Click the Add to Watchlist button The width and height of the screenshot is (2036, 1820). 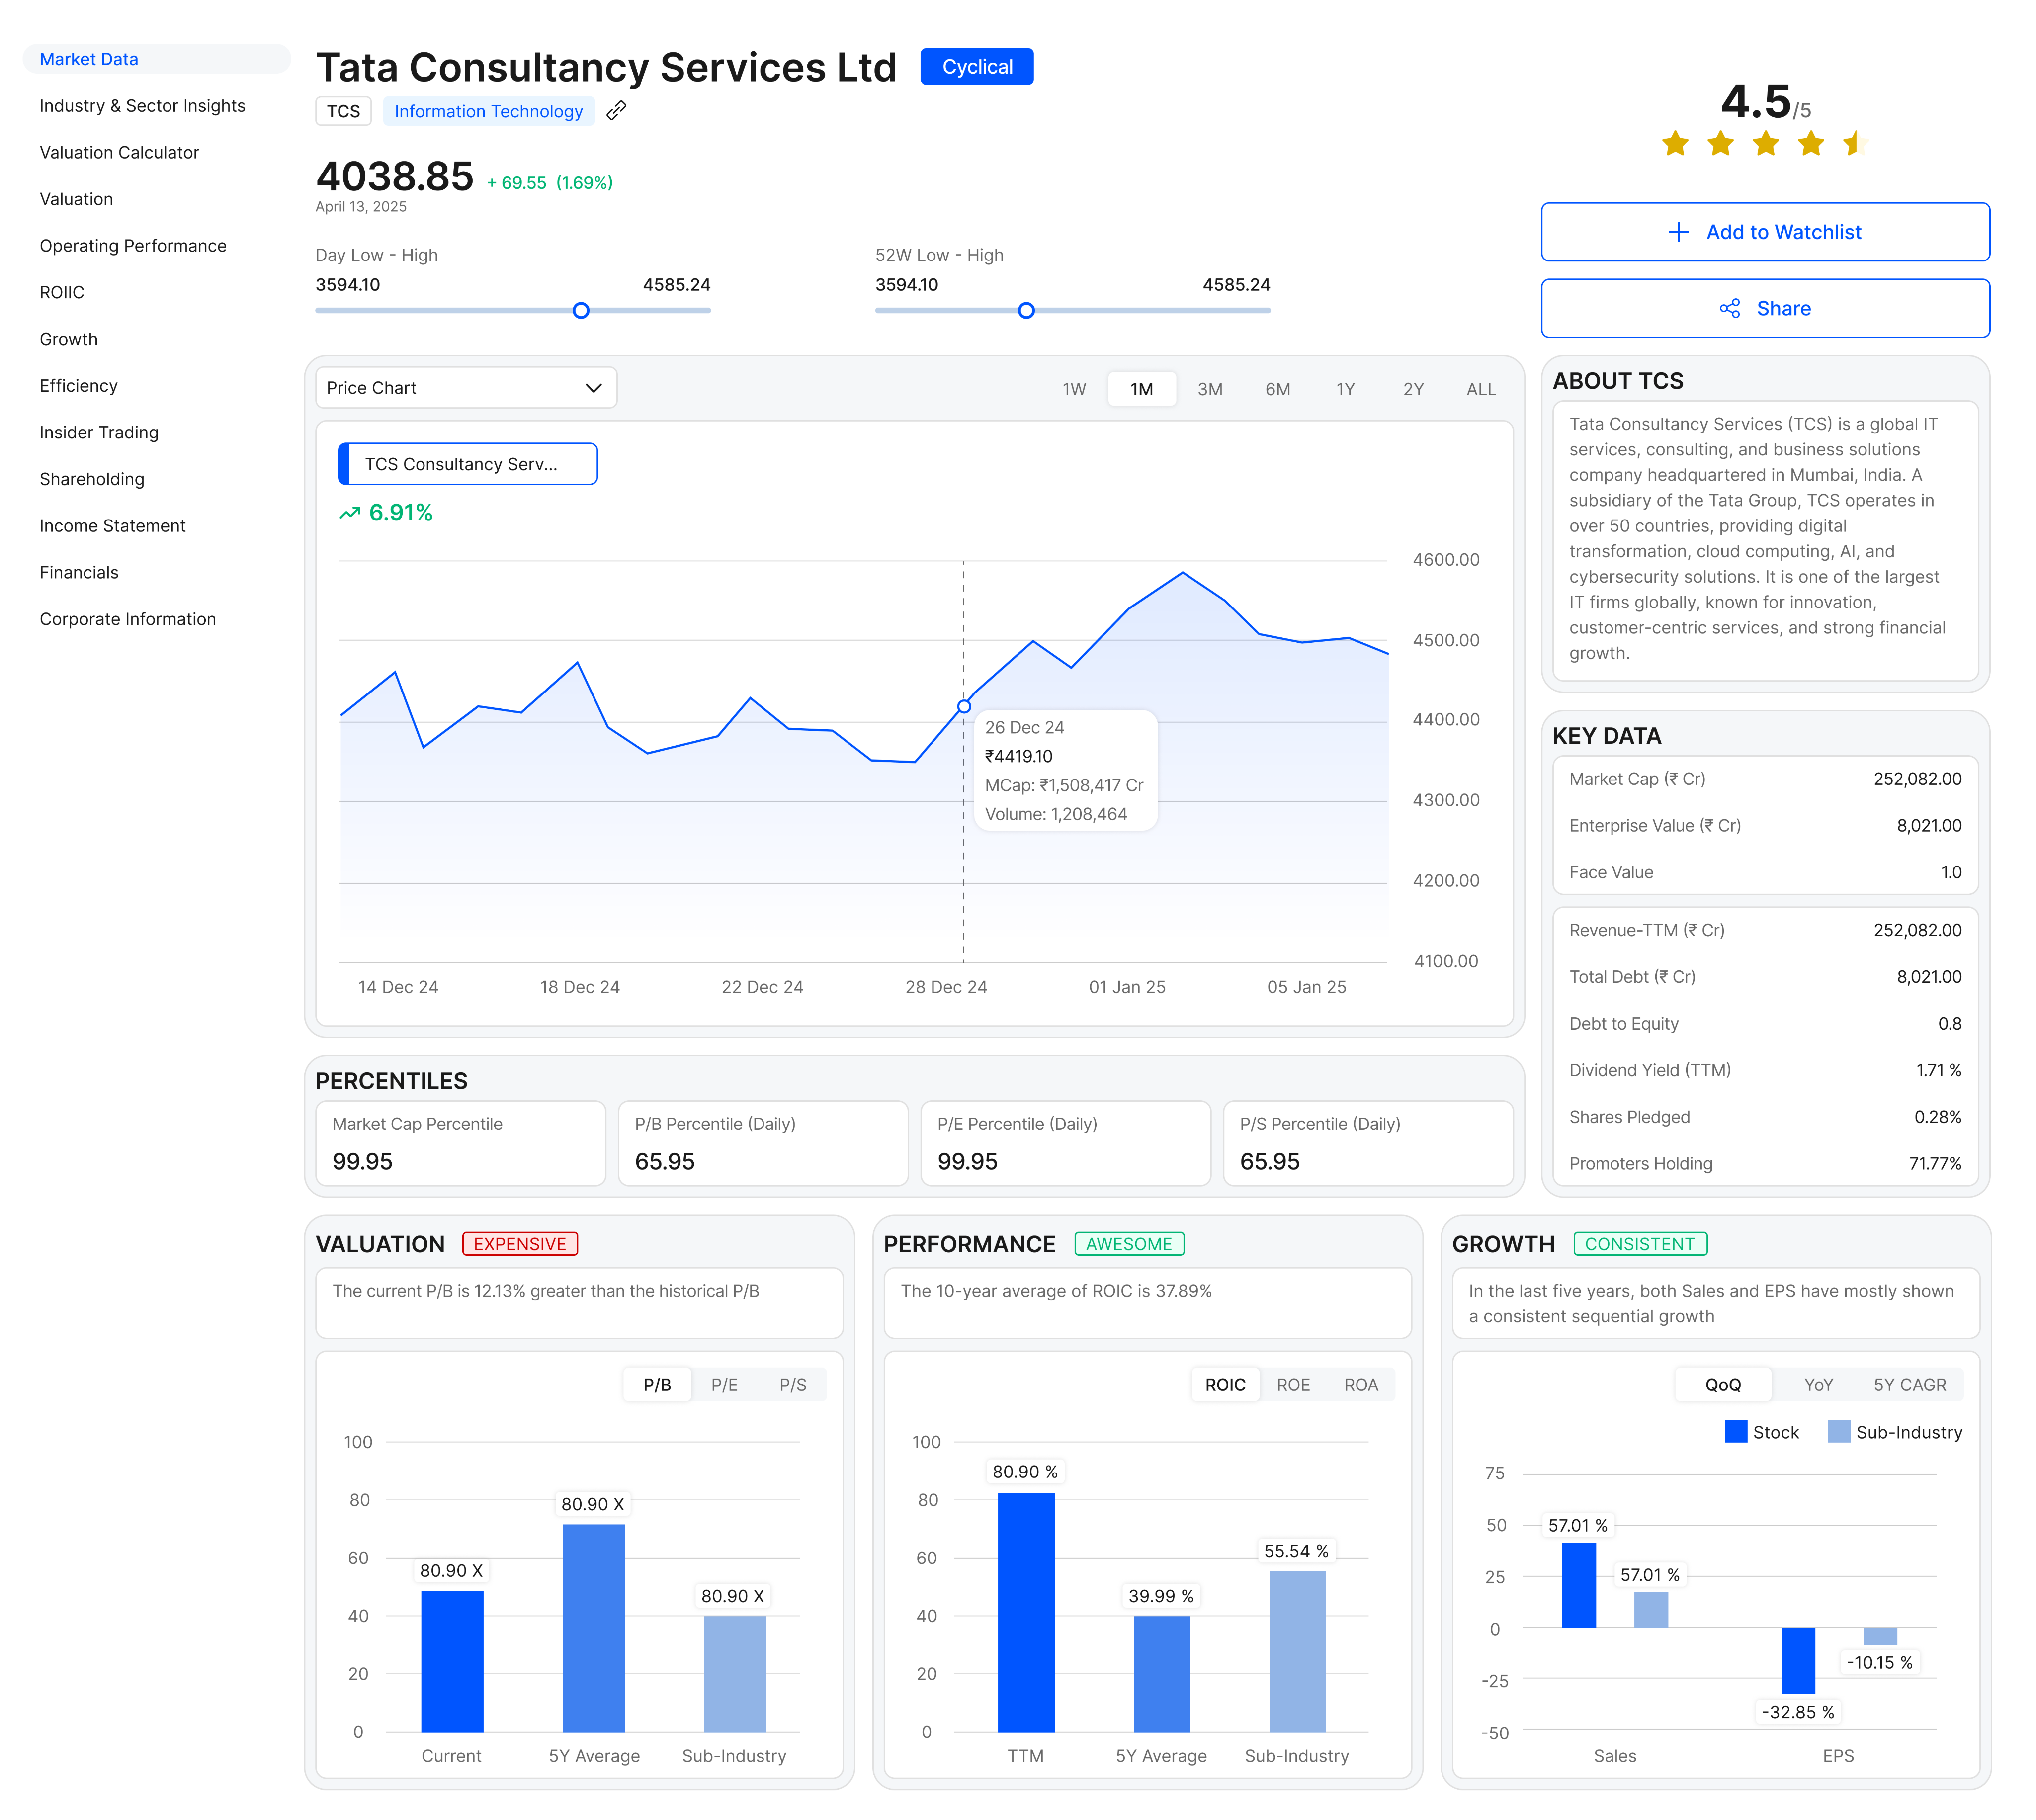pos(1764,232)
